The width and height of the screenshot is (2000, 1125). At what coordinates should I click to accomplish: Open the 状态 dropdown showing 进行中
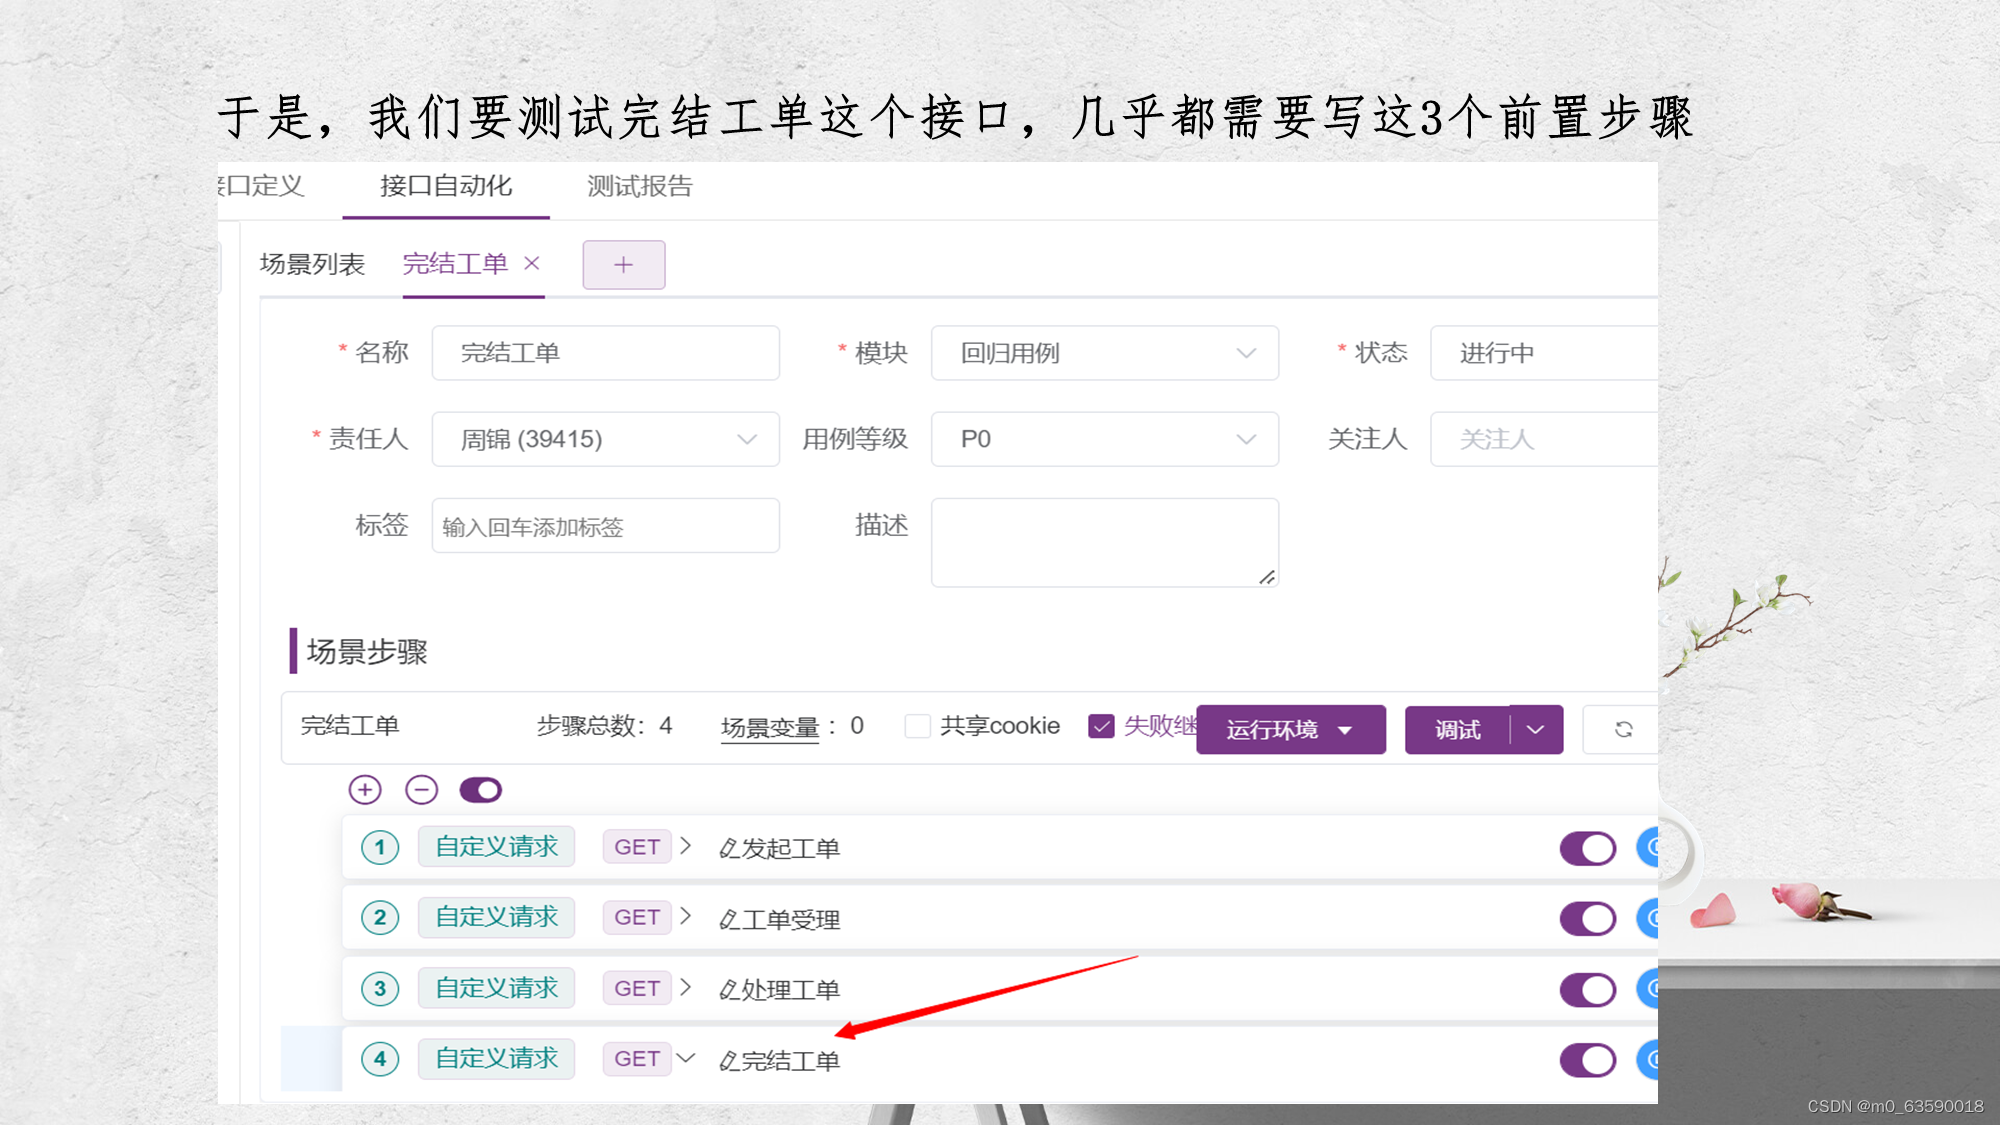click(x=1544, y=353)
